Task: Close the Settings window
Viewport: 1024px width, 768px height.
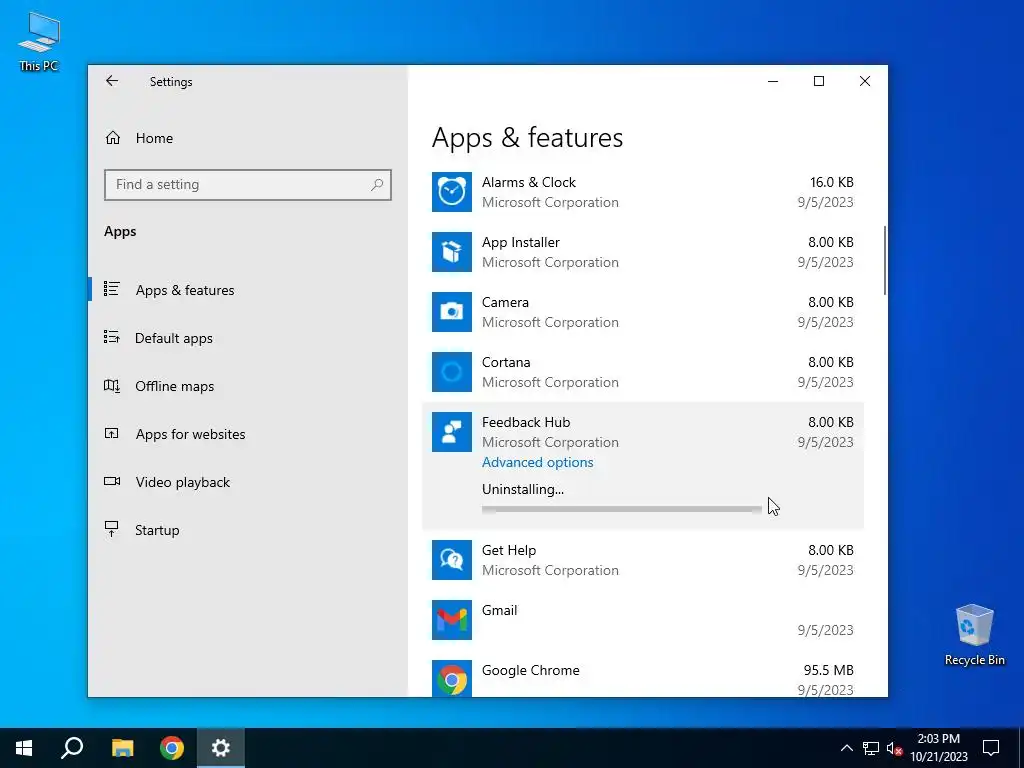Action: coord(865,82)
